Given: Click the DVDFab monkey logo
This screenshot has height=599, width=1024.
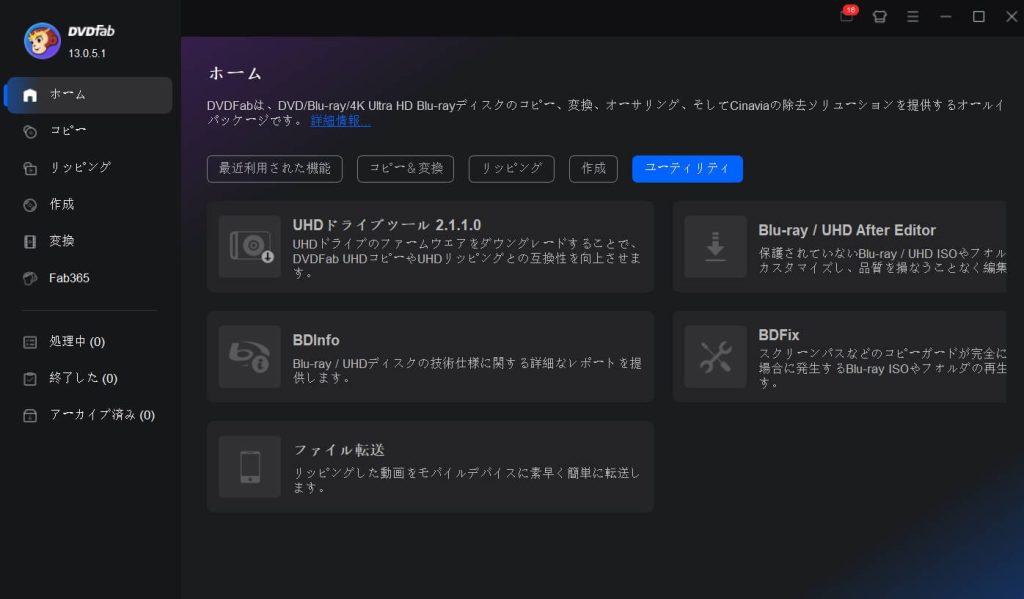Looking at the screenshot, I should click(41, 41).
